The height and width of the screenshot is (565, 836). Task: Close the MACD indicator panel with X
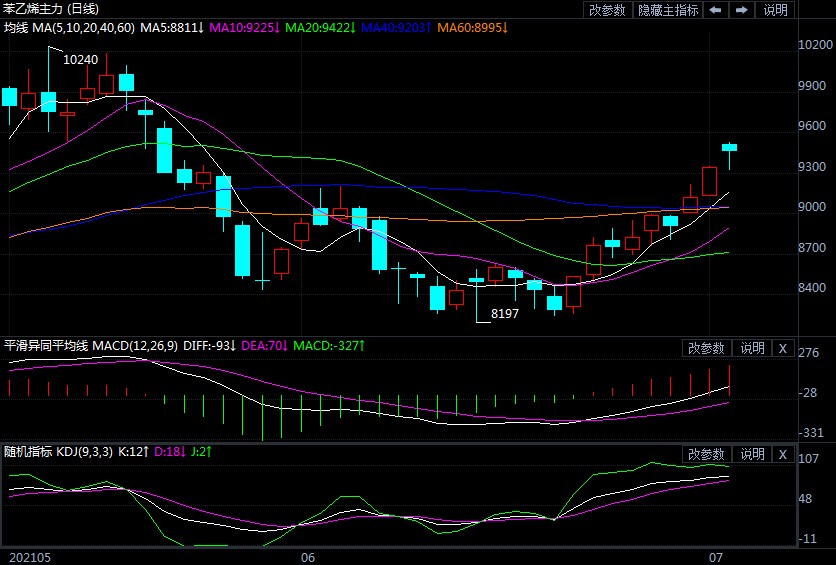[783, 348]
